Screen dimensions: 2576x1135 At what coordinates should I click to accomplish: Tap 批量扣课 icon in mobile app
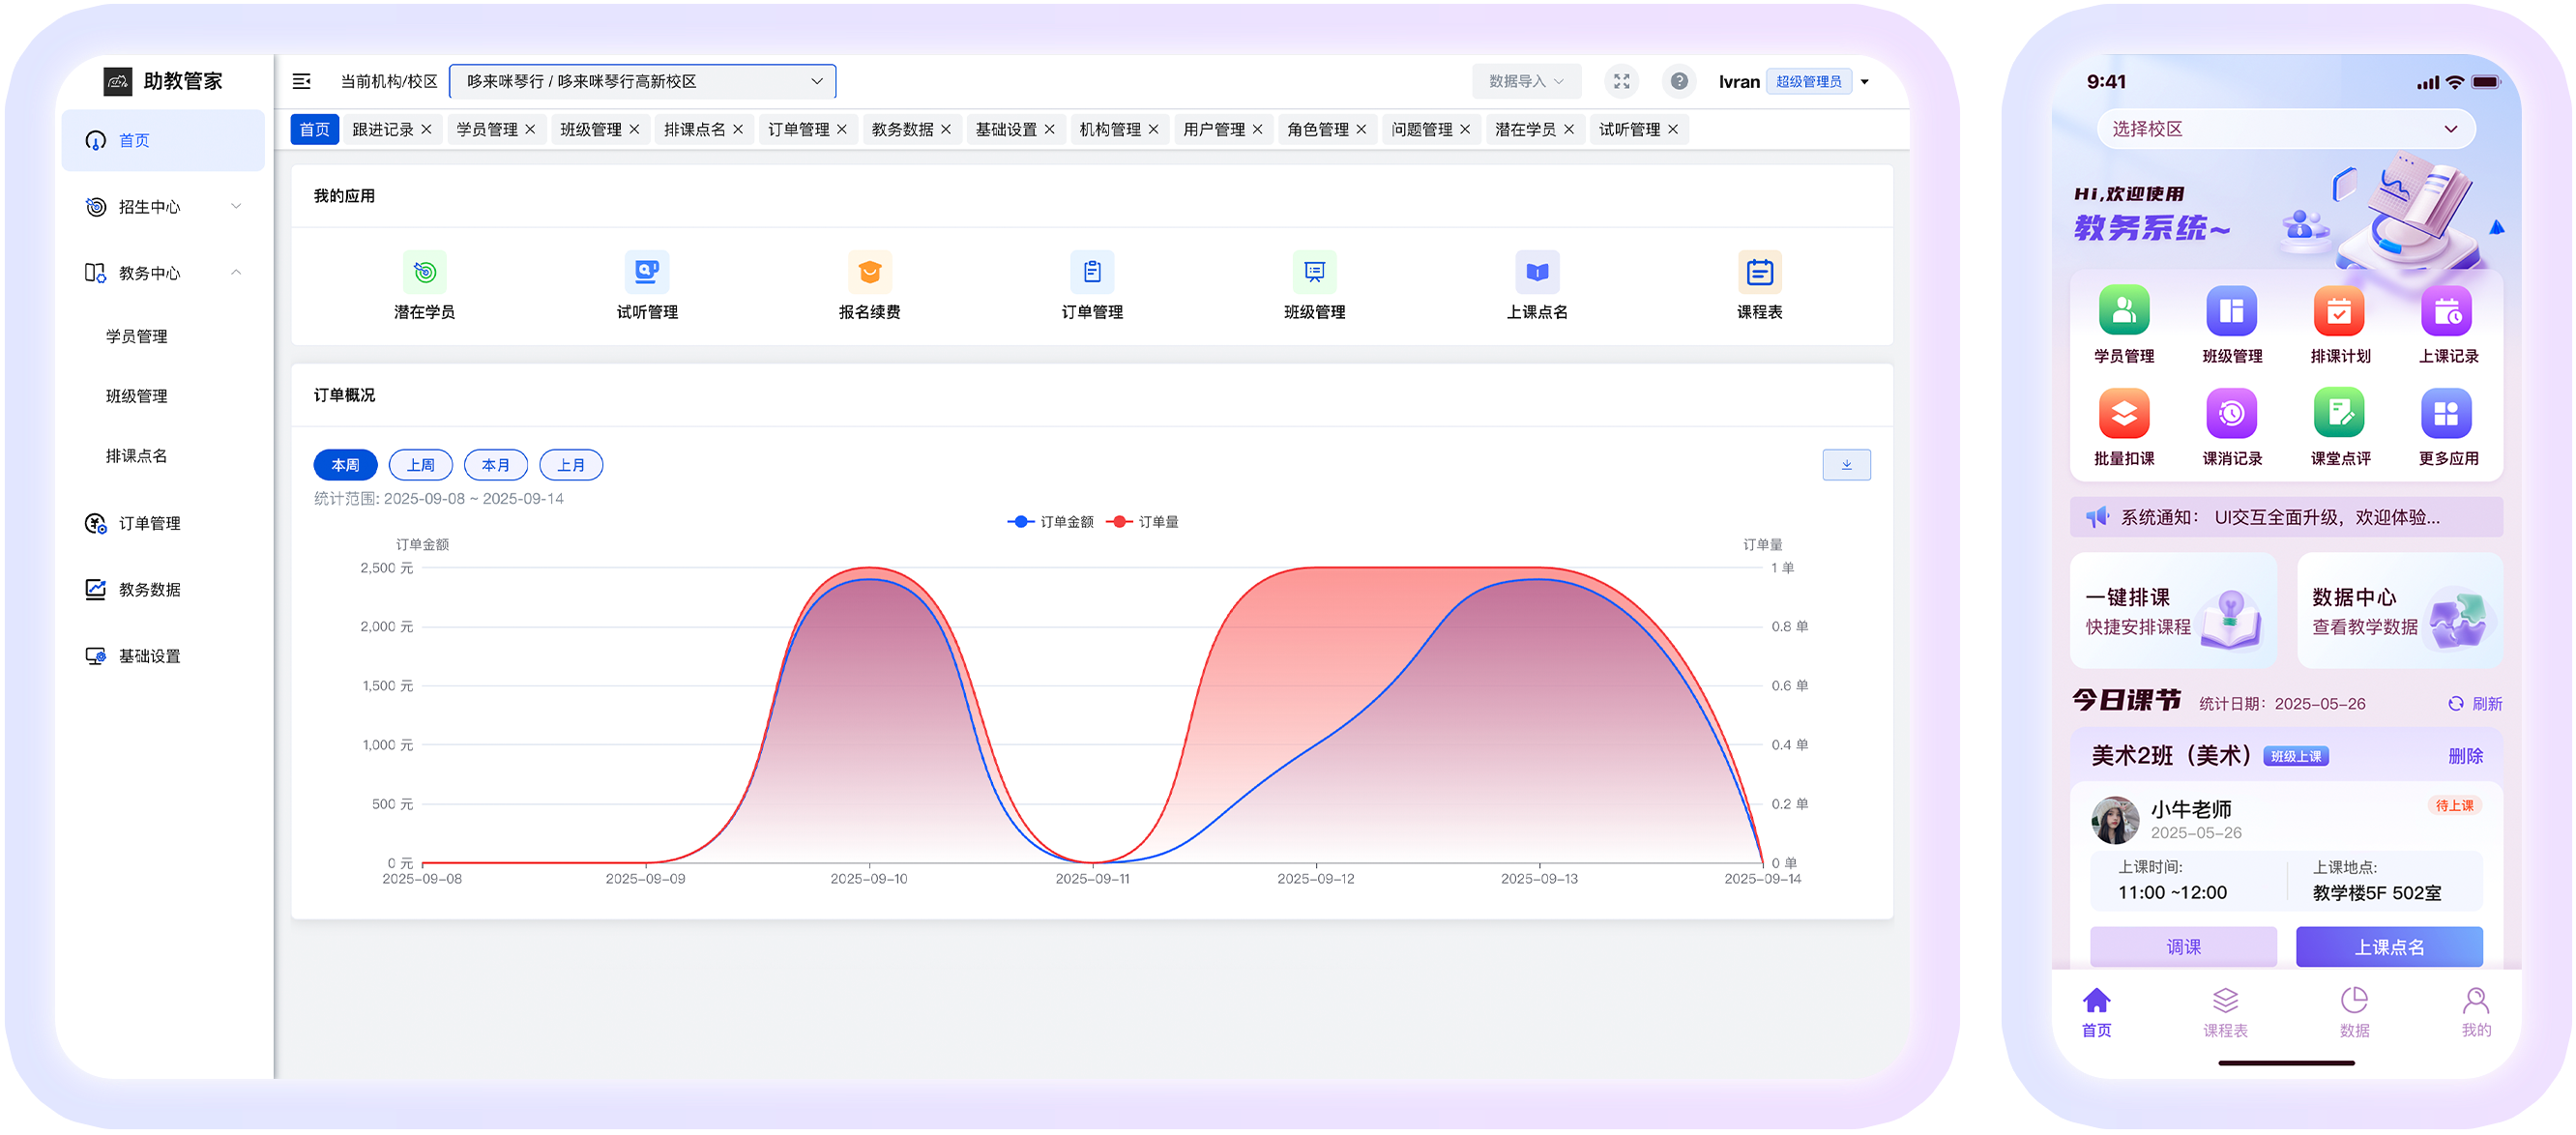click(2124, 415)
